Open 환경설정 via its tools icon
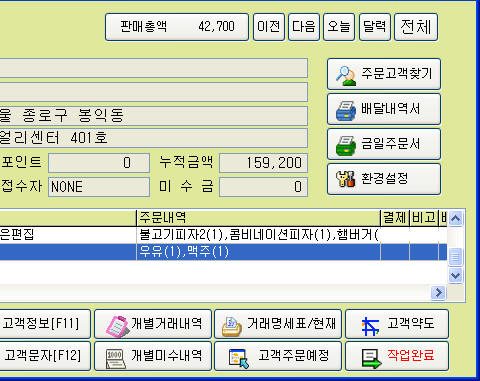 coord(345,179)
